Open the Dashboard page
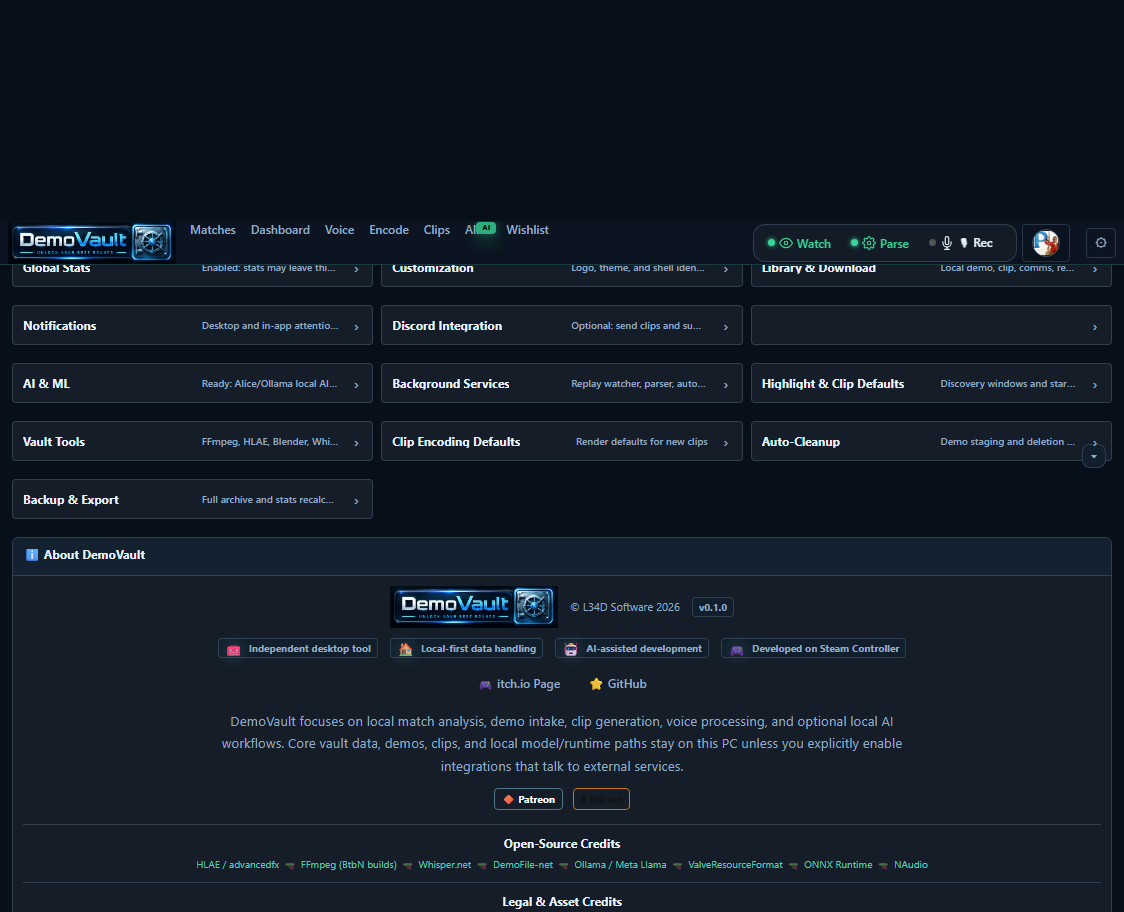This screenshot has width=1124, height=912. tap(280, 230)
